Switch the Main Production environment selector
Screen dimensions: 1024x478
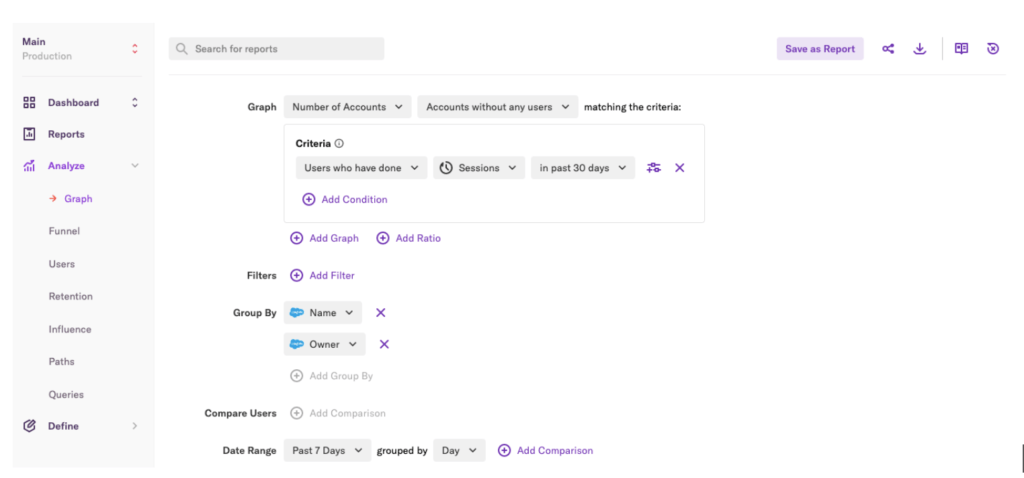click(82, 48)
